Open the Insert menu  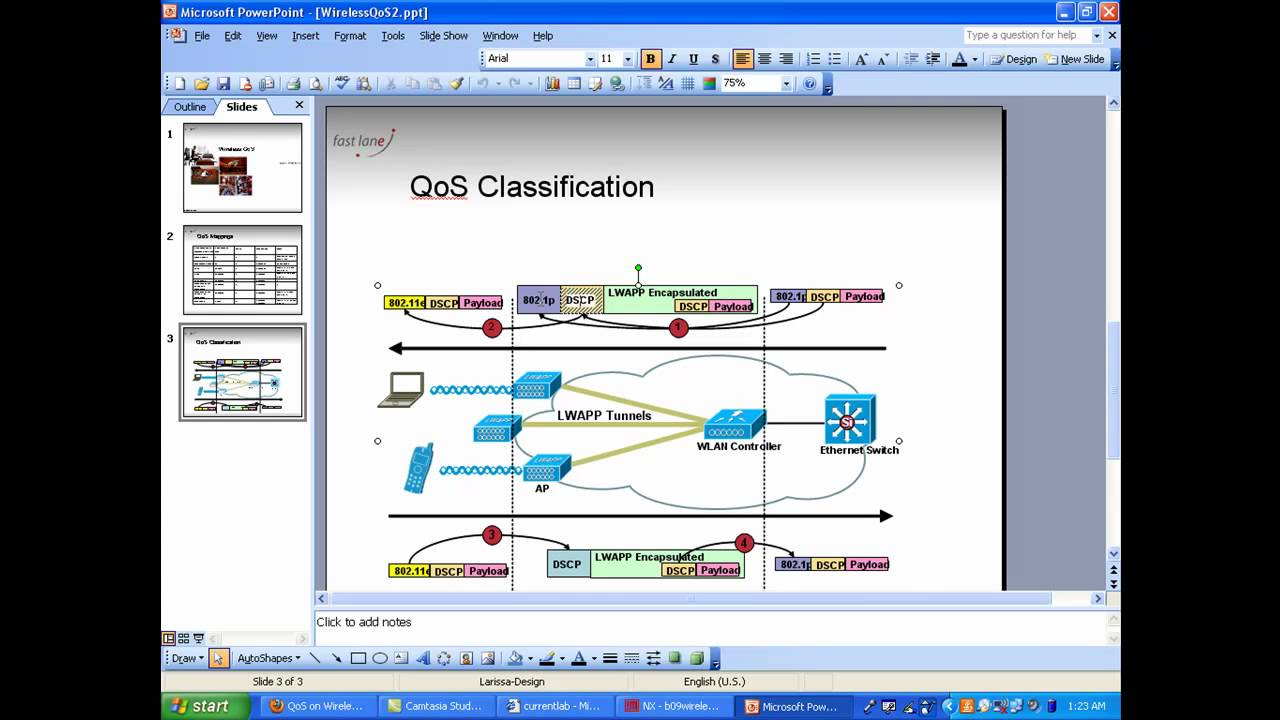pos(305,35)
